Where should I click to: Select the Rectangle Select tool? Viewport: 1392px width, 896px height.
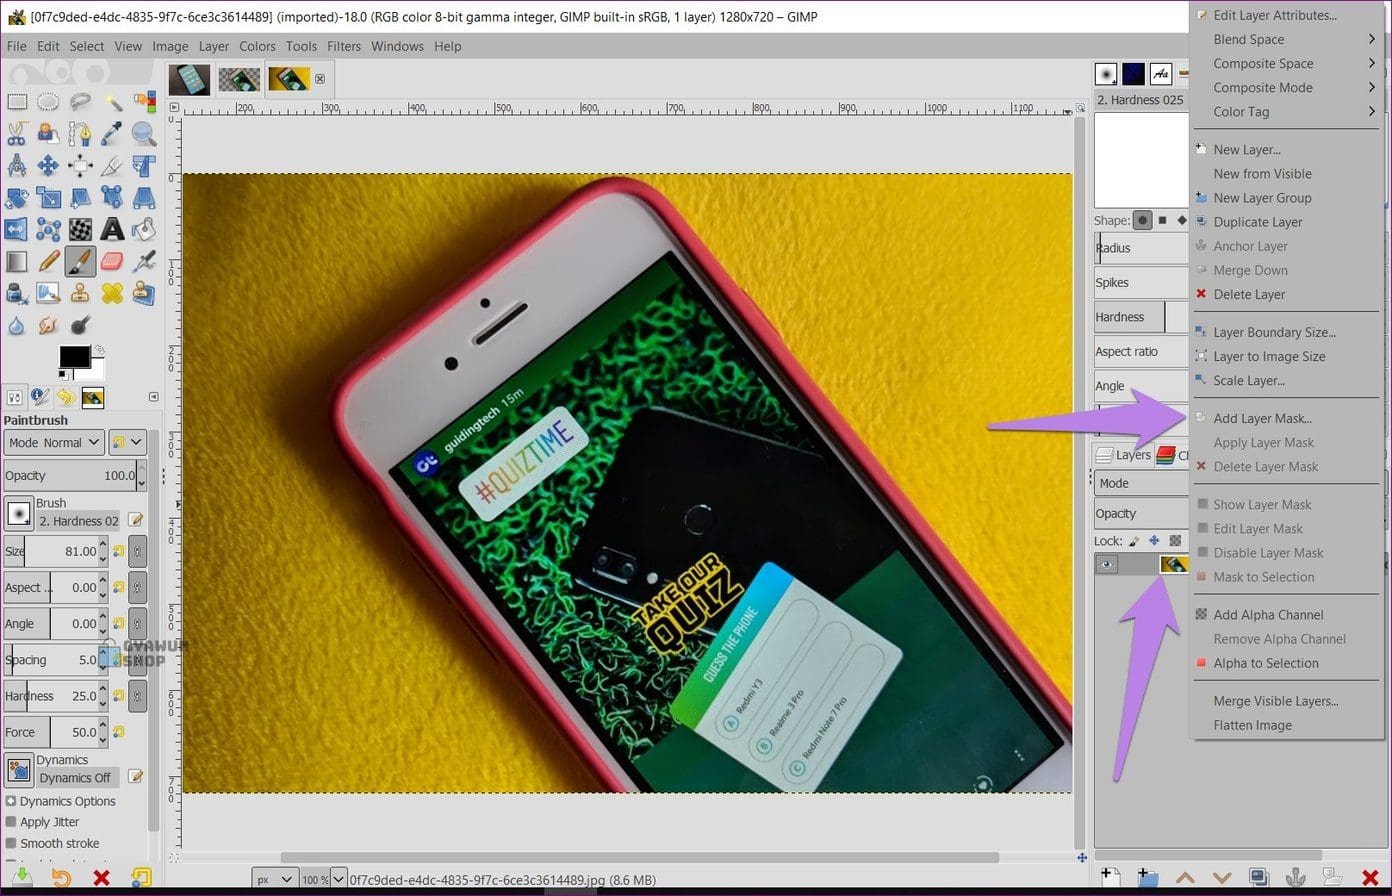[x=17, y=102]
